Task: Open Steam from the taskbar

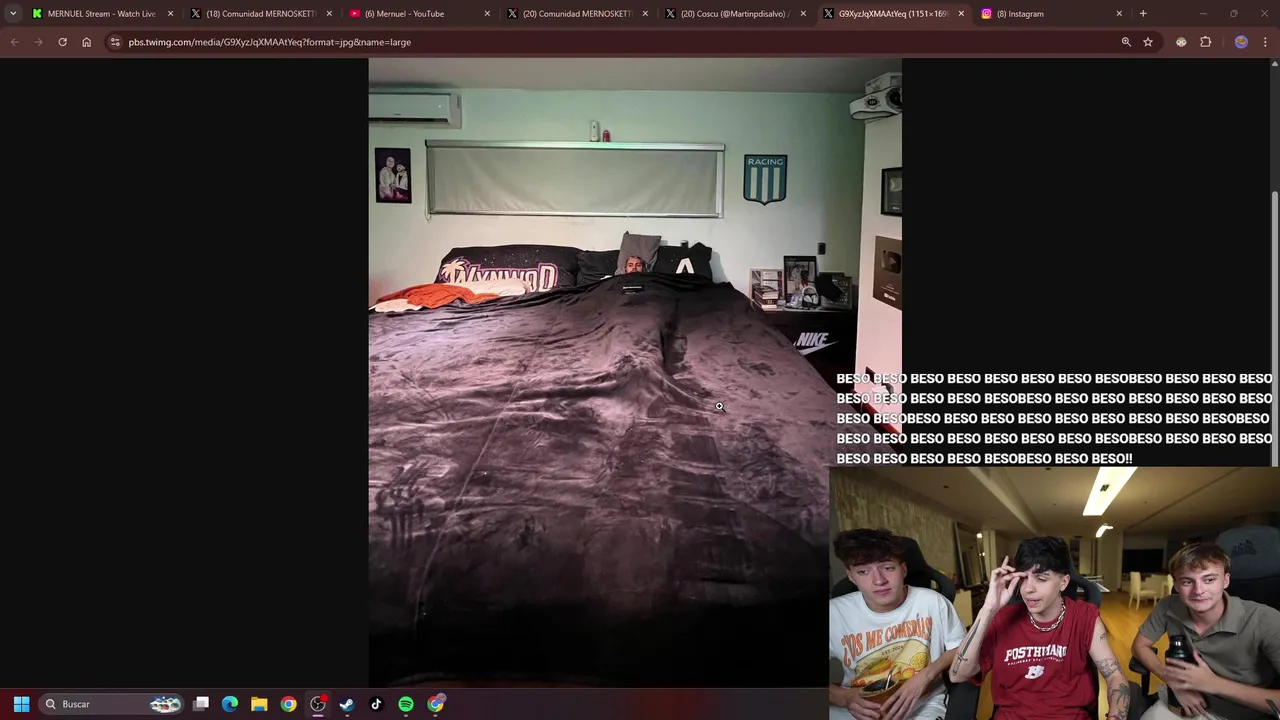Action: coord(347,704)
